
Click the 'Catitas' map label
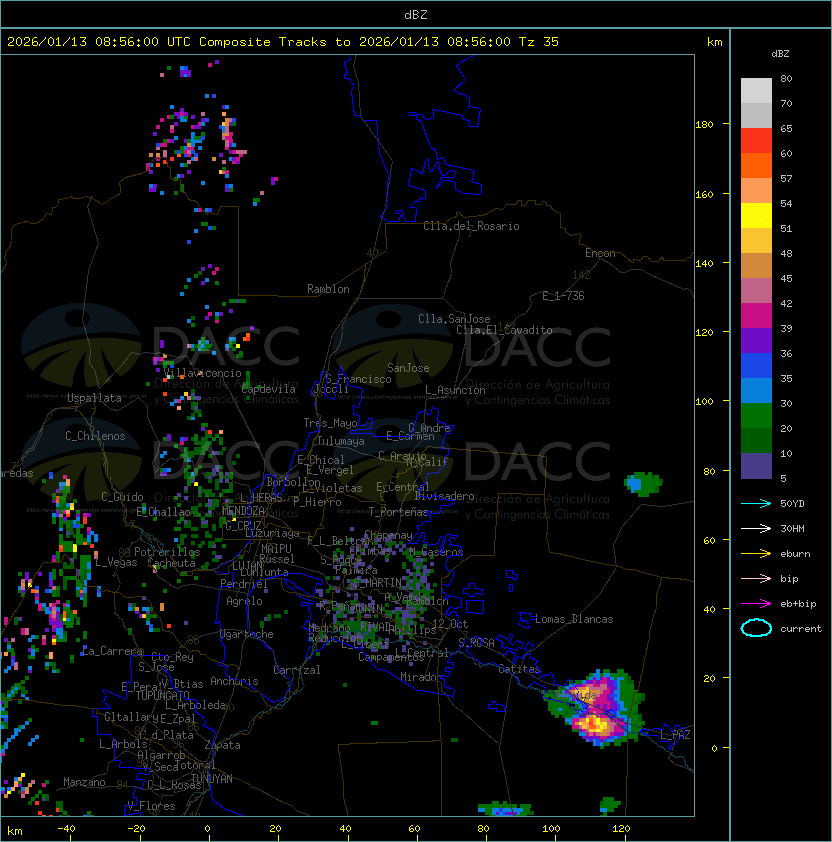pyautogui.click(x=519, y=669)
